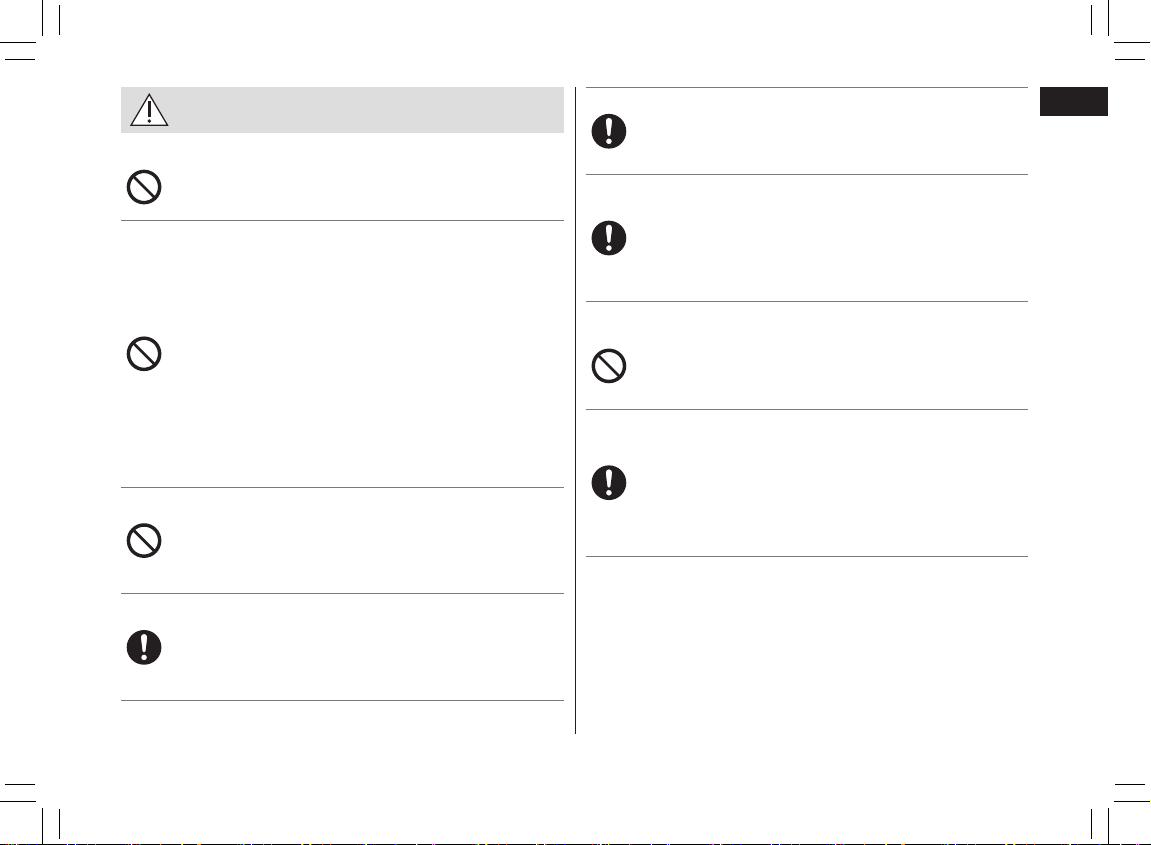
Task: Click the prohibition icon just above the left-column exclamation icon
Action: (x=144, y=541)
